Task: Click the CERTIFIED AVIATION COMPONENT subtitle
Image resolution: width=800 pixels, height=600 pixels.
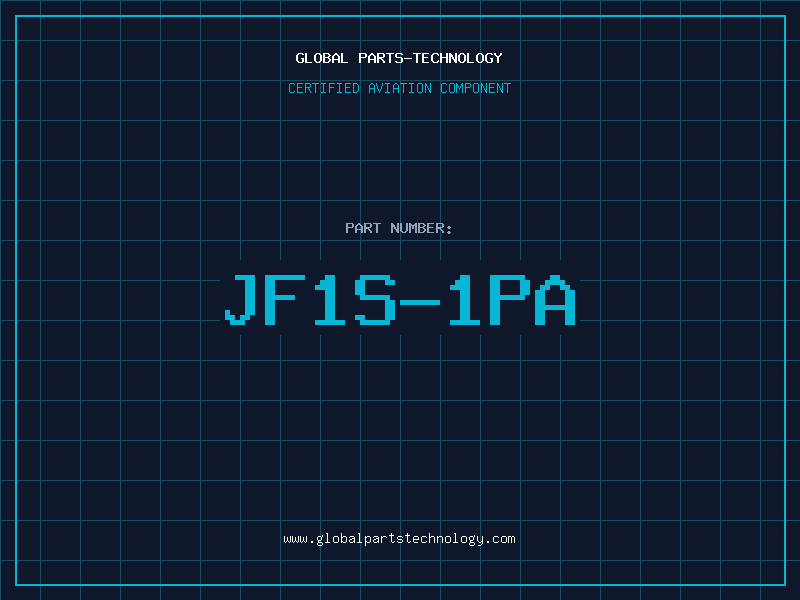Action: tap(399, 88)
